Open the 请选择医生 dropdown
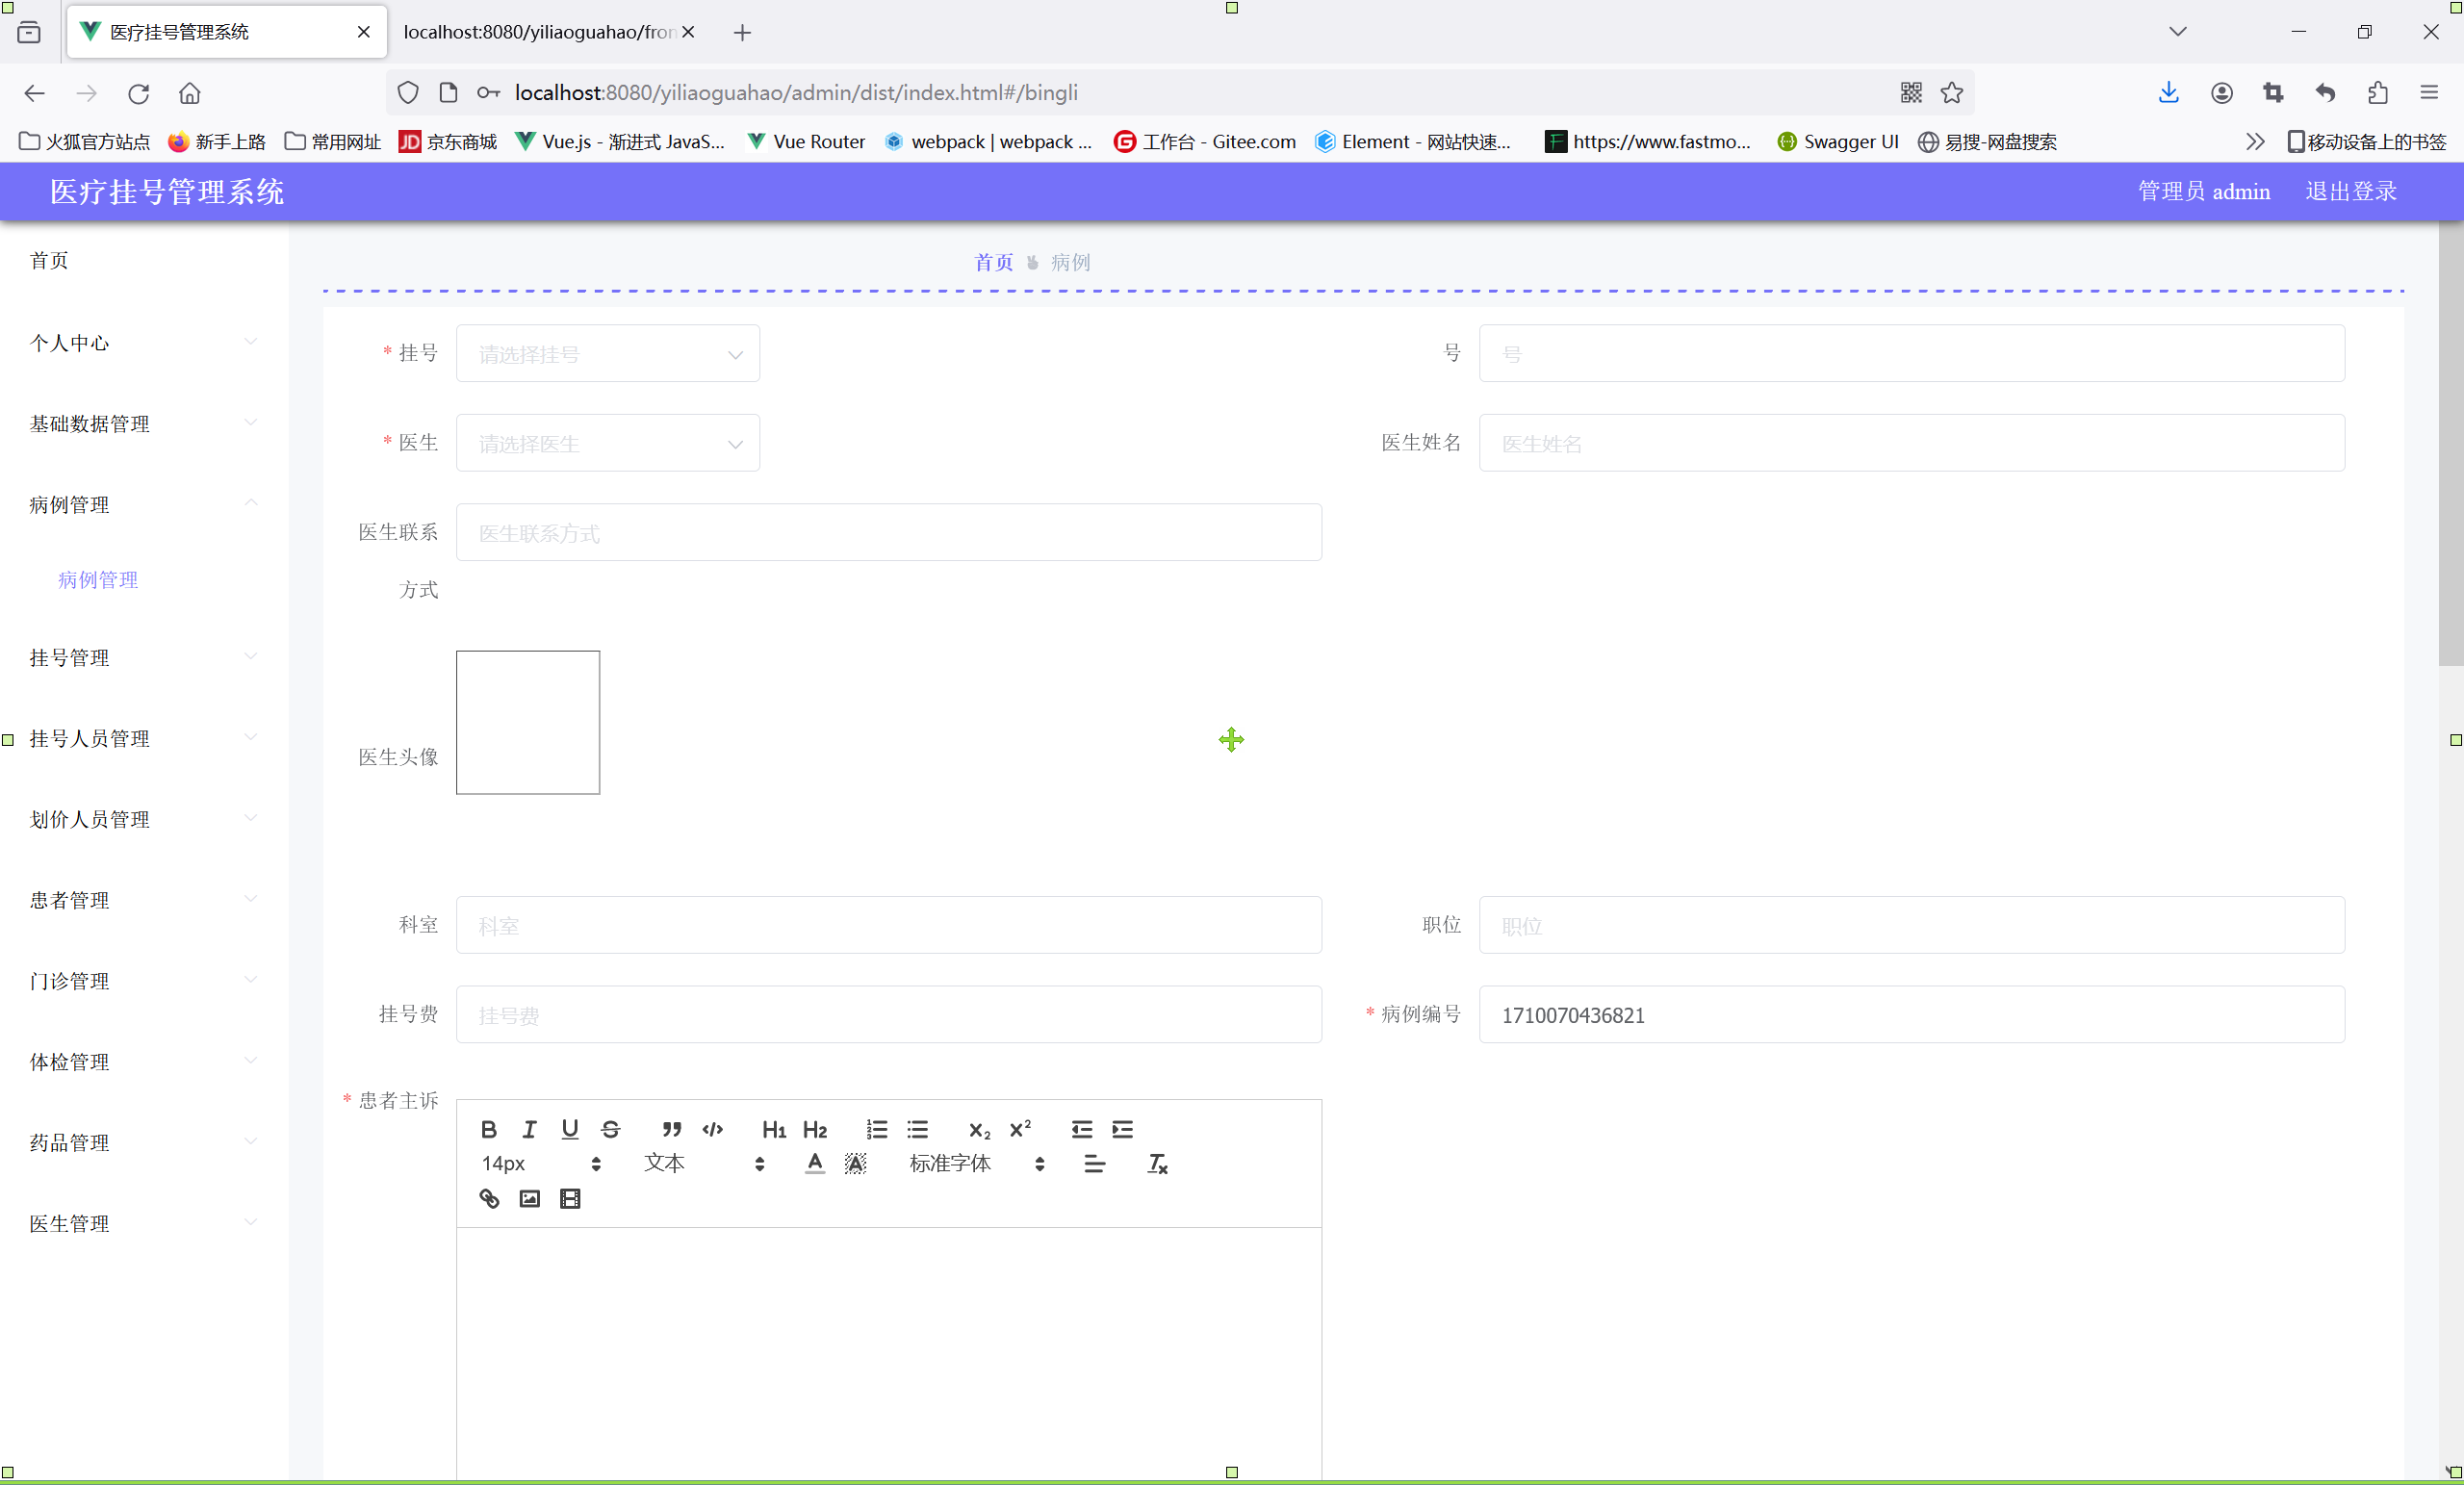Screen dimensions: 2464x1485 (x=607, y=443)
